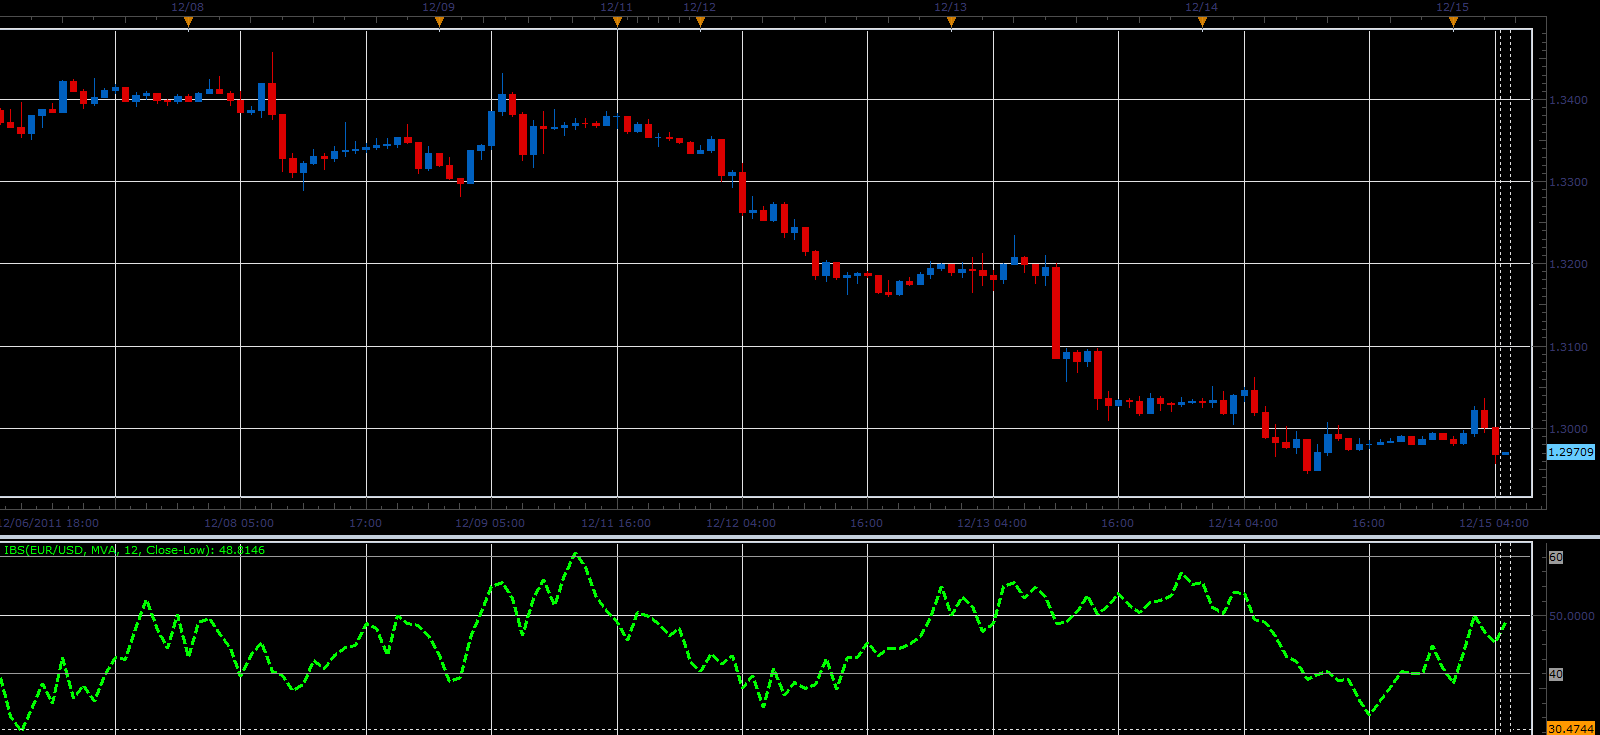
Task: Click the 12/13 04:00 time axis label
Action: click(992, 523)
